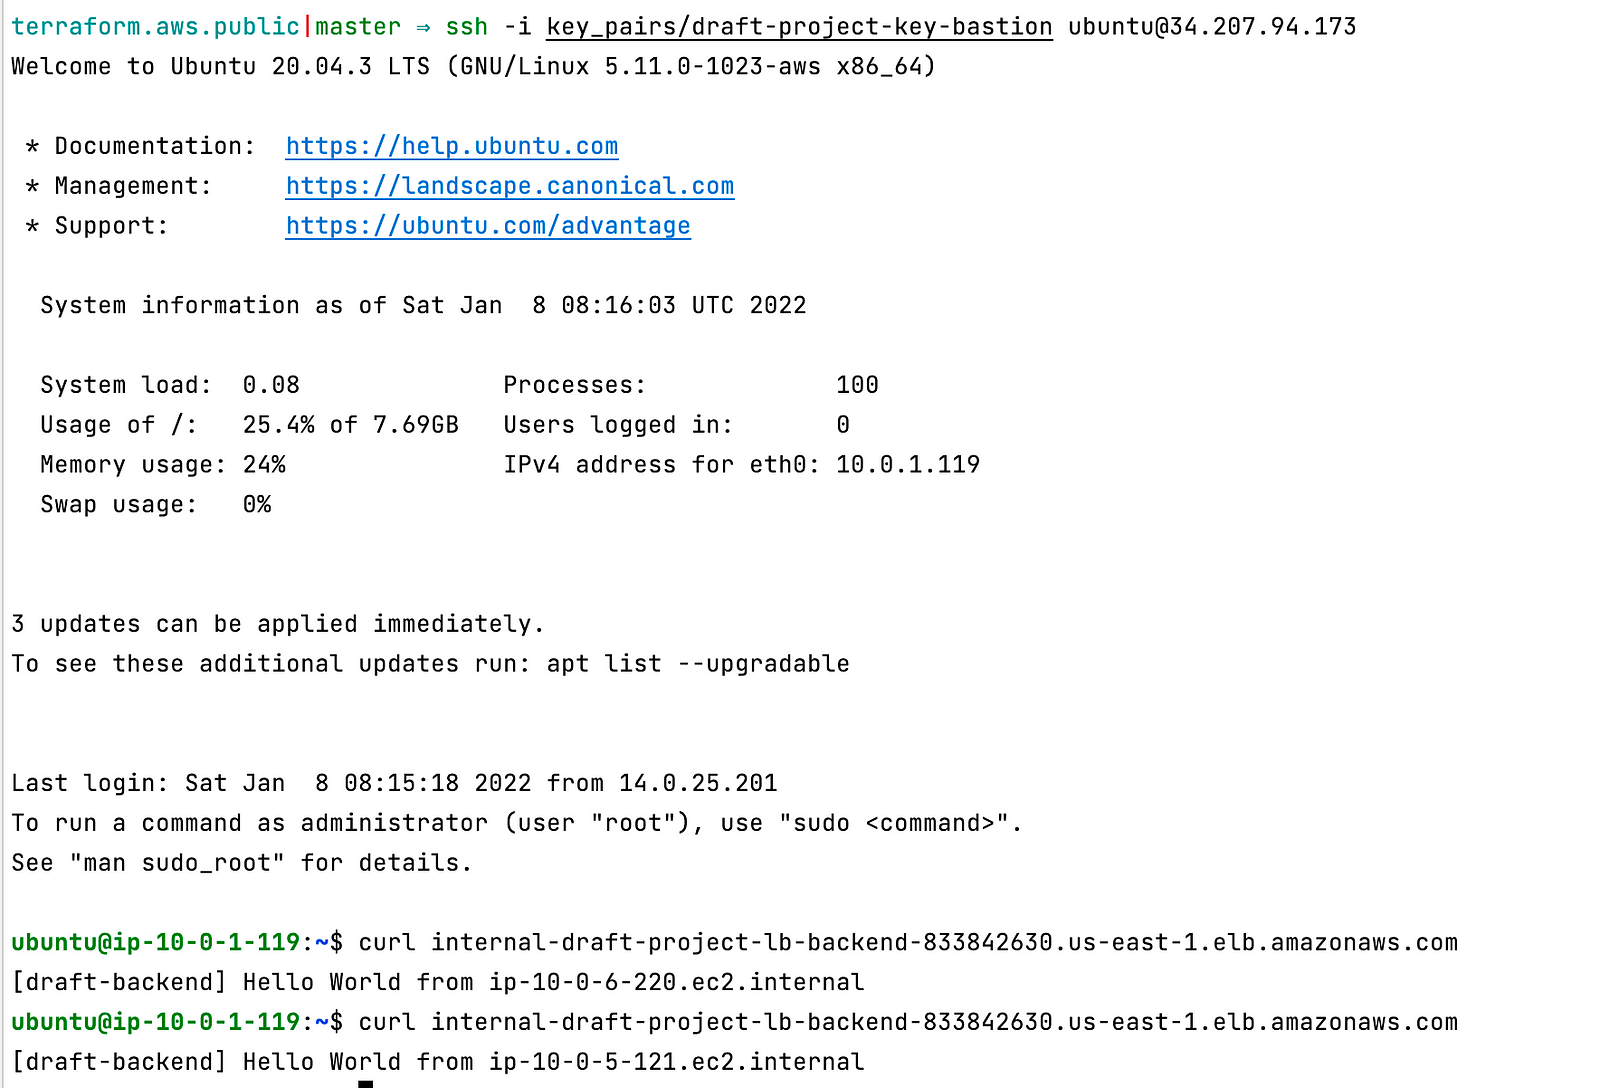
Task: Open the landscape.canonical.com management link
Action: click(510, 186)
